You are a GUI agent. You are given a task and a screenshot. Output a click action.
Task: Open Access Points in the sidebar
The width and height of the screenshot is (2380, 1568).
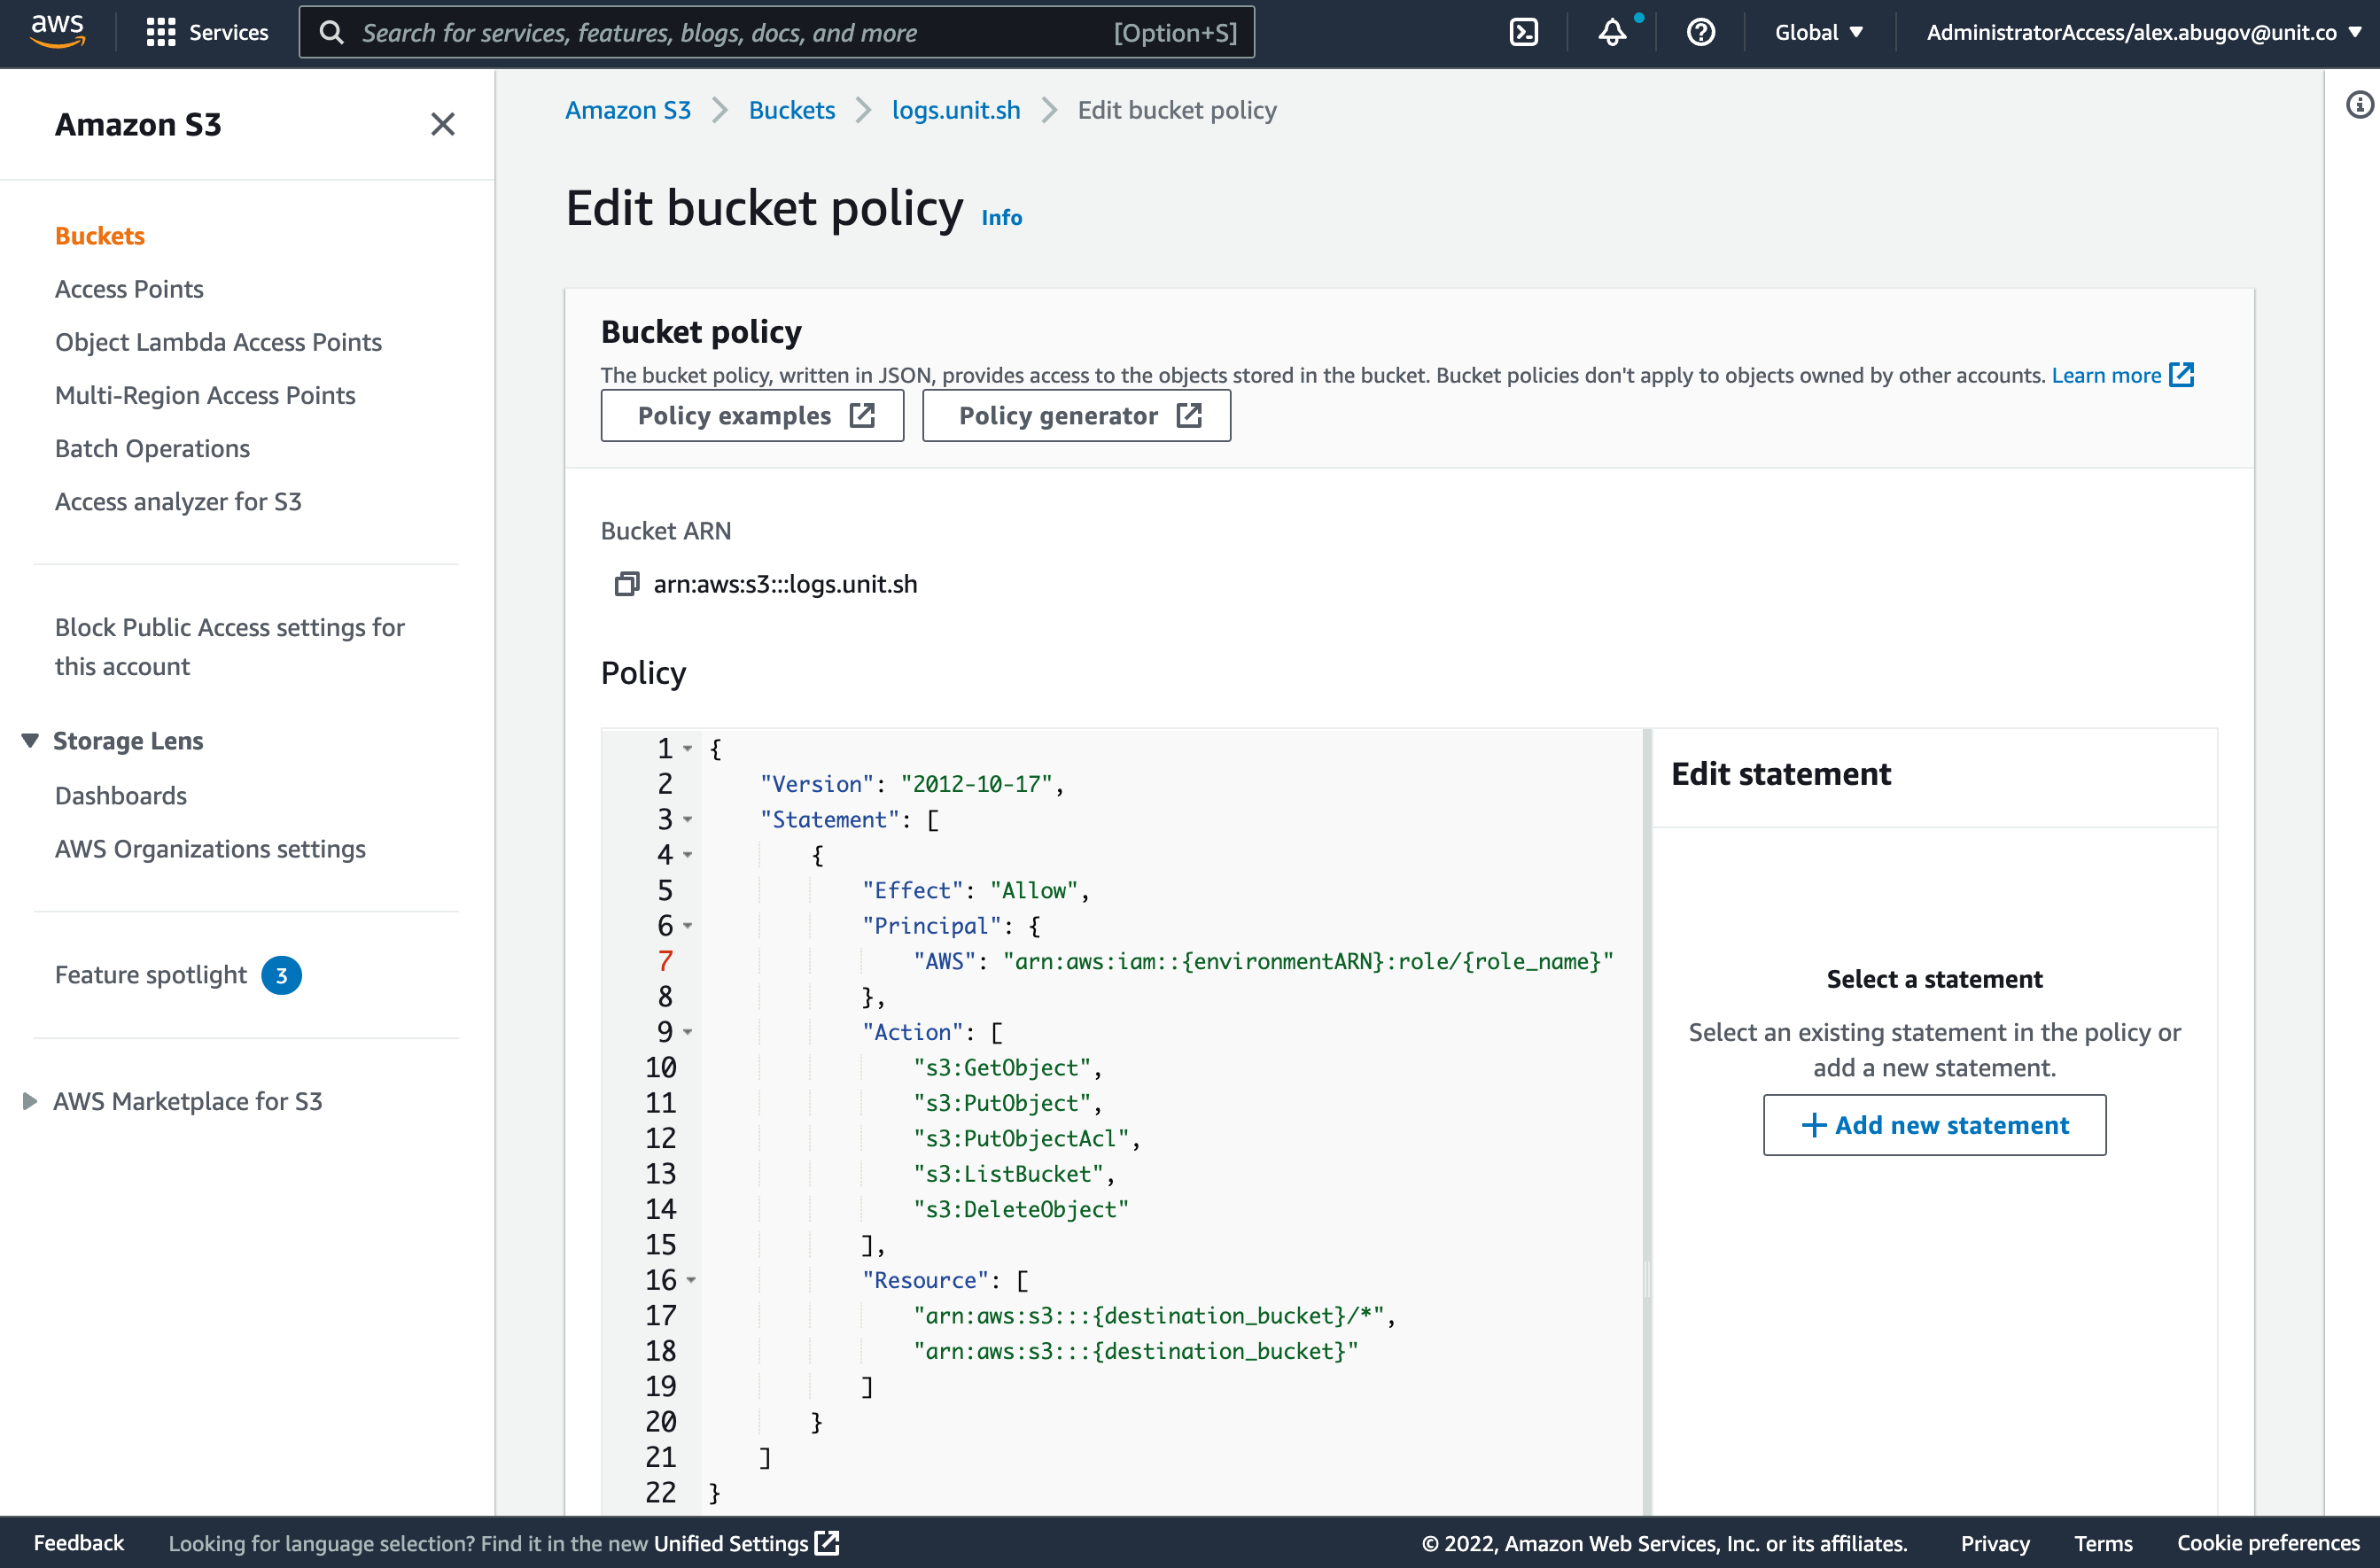click(129, 288)
